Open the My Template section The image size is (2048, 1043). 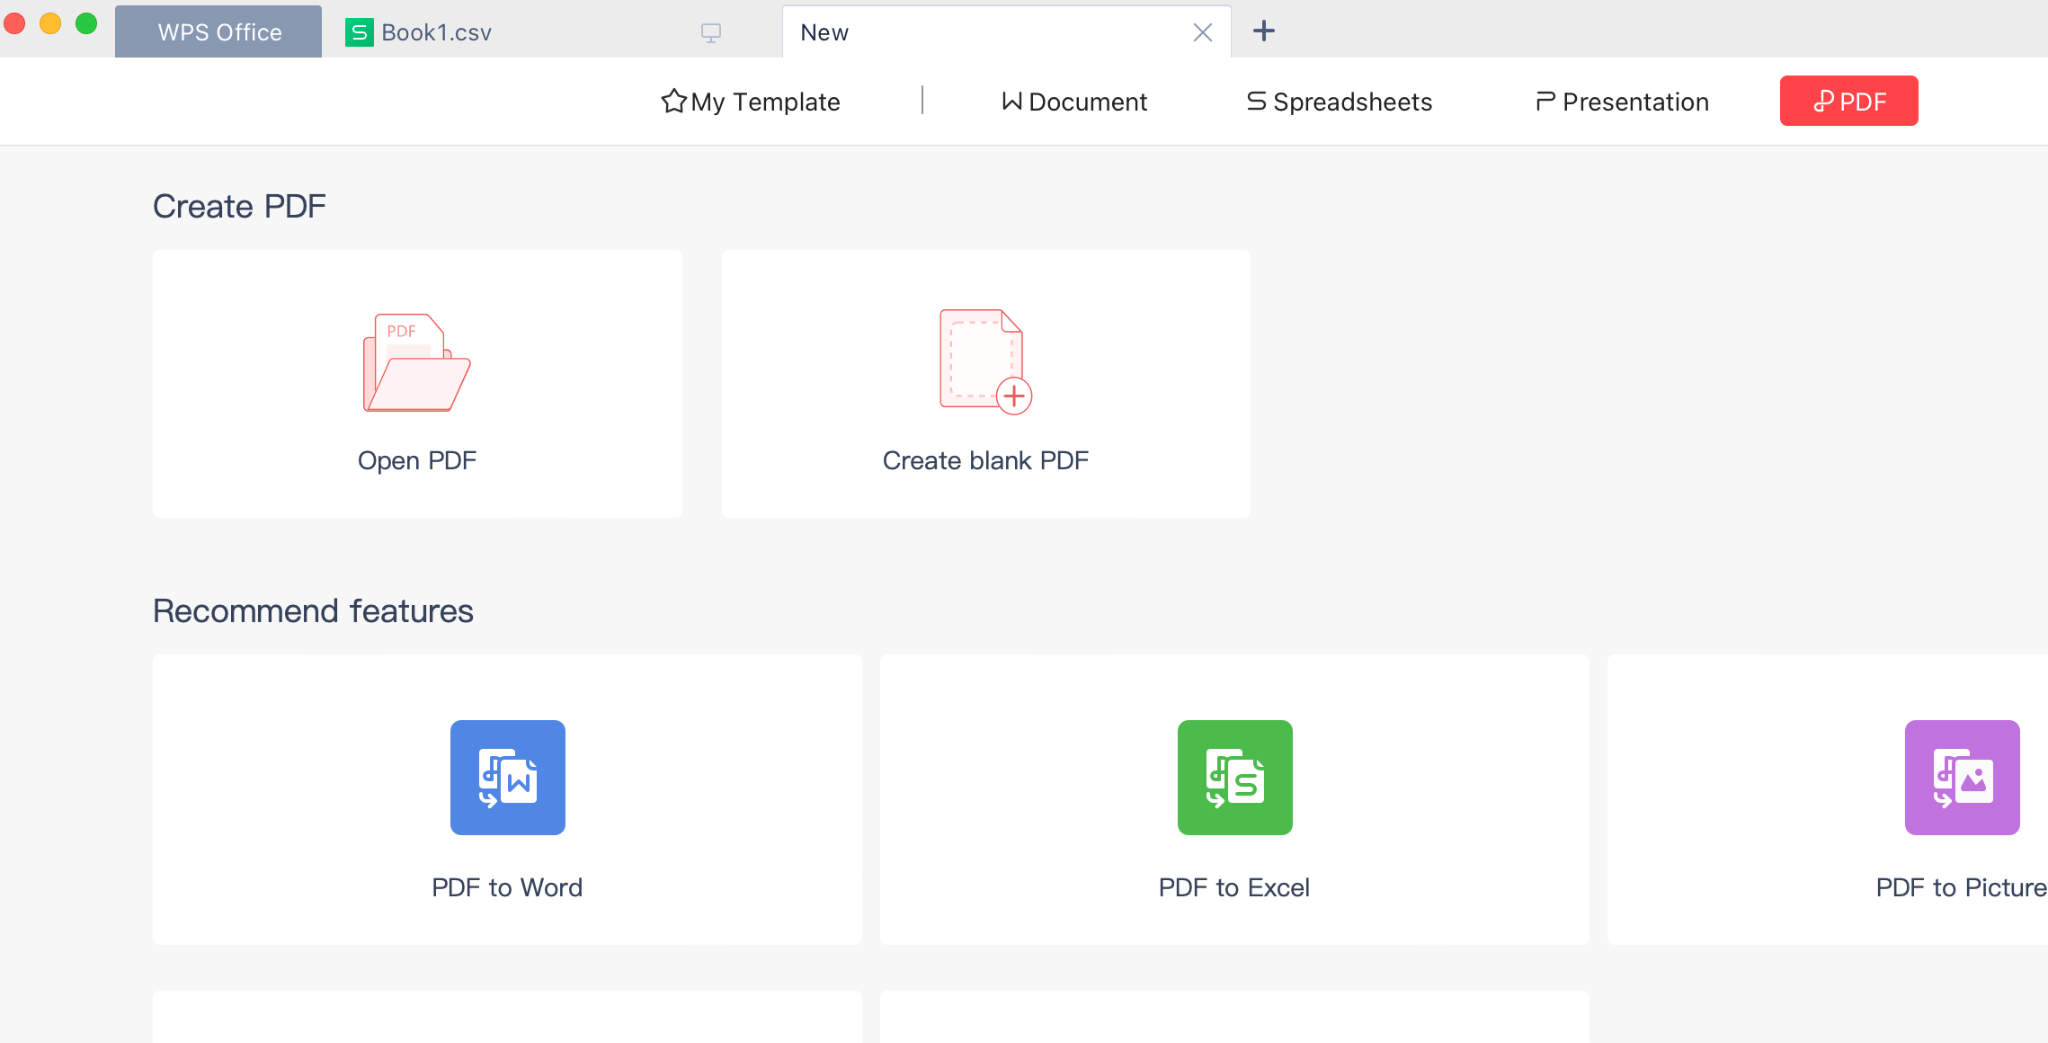pos(765,102)
